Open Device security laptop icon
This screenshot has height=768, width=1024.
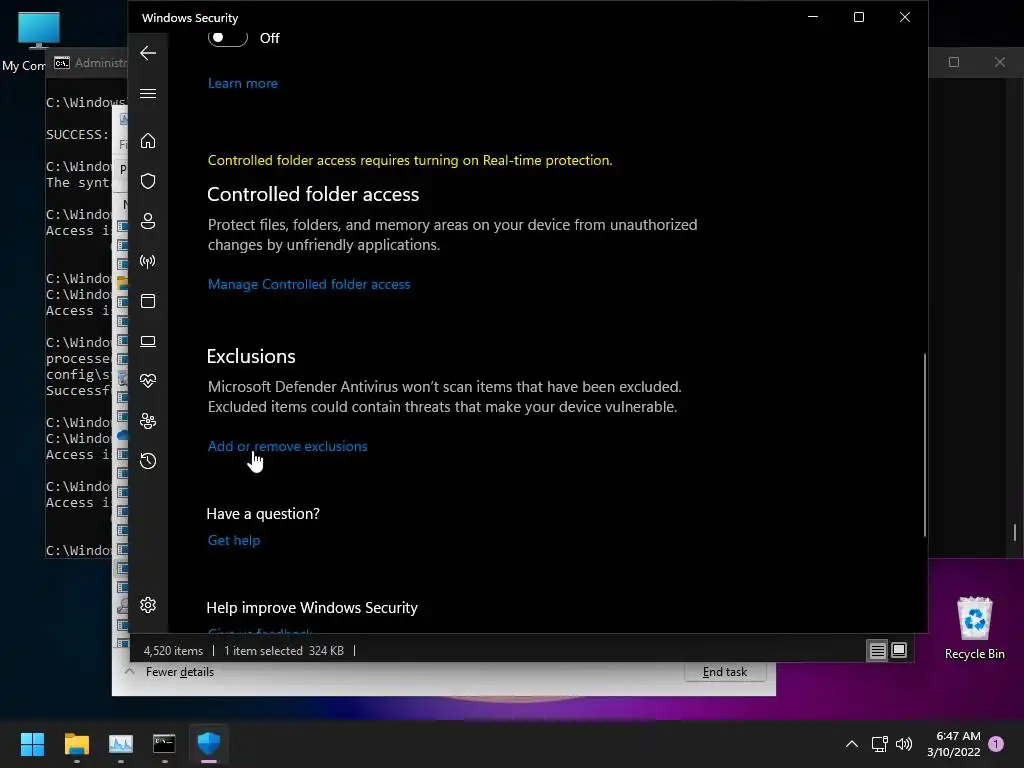[x=148, y=341]
